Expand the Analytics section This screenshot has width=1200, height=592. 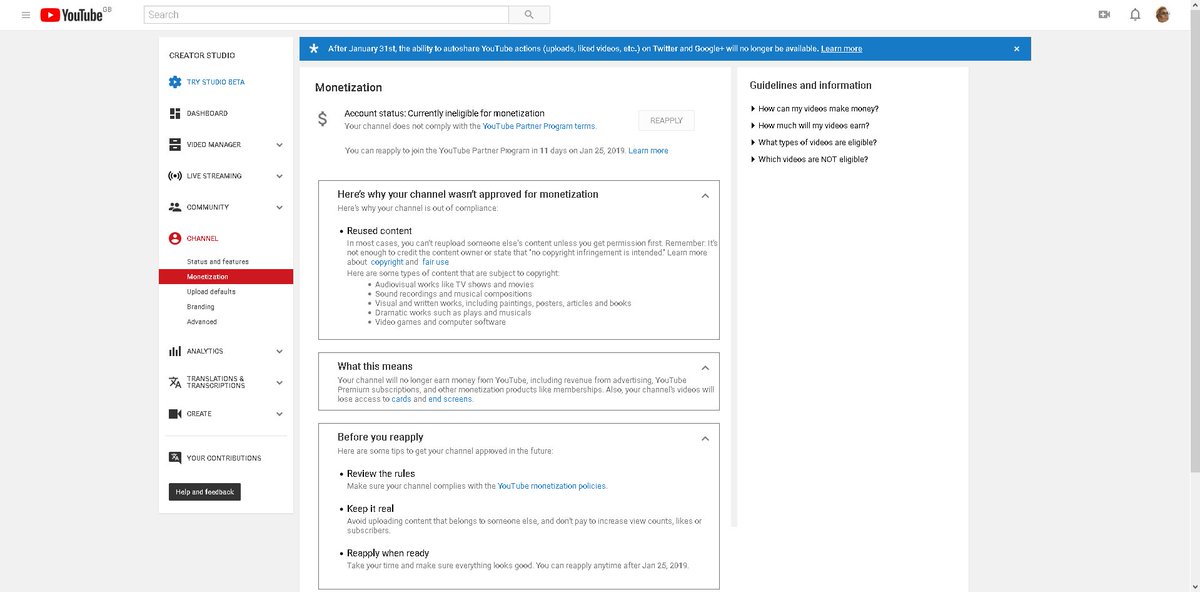pos(280,351)
